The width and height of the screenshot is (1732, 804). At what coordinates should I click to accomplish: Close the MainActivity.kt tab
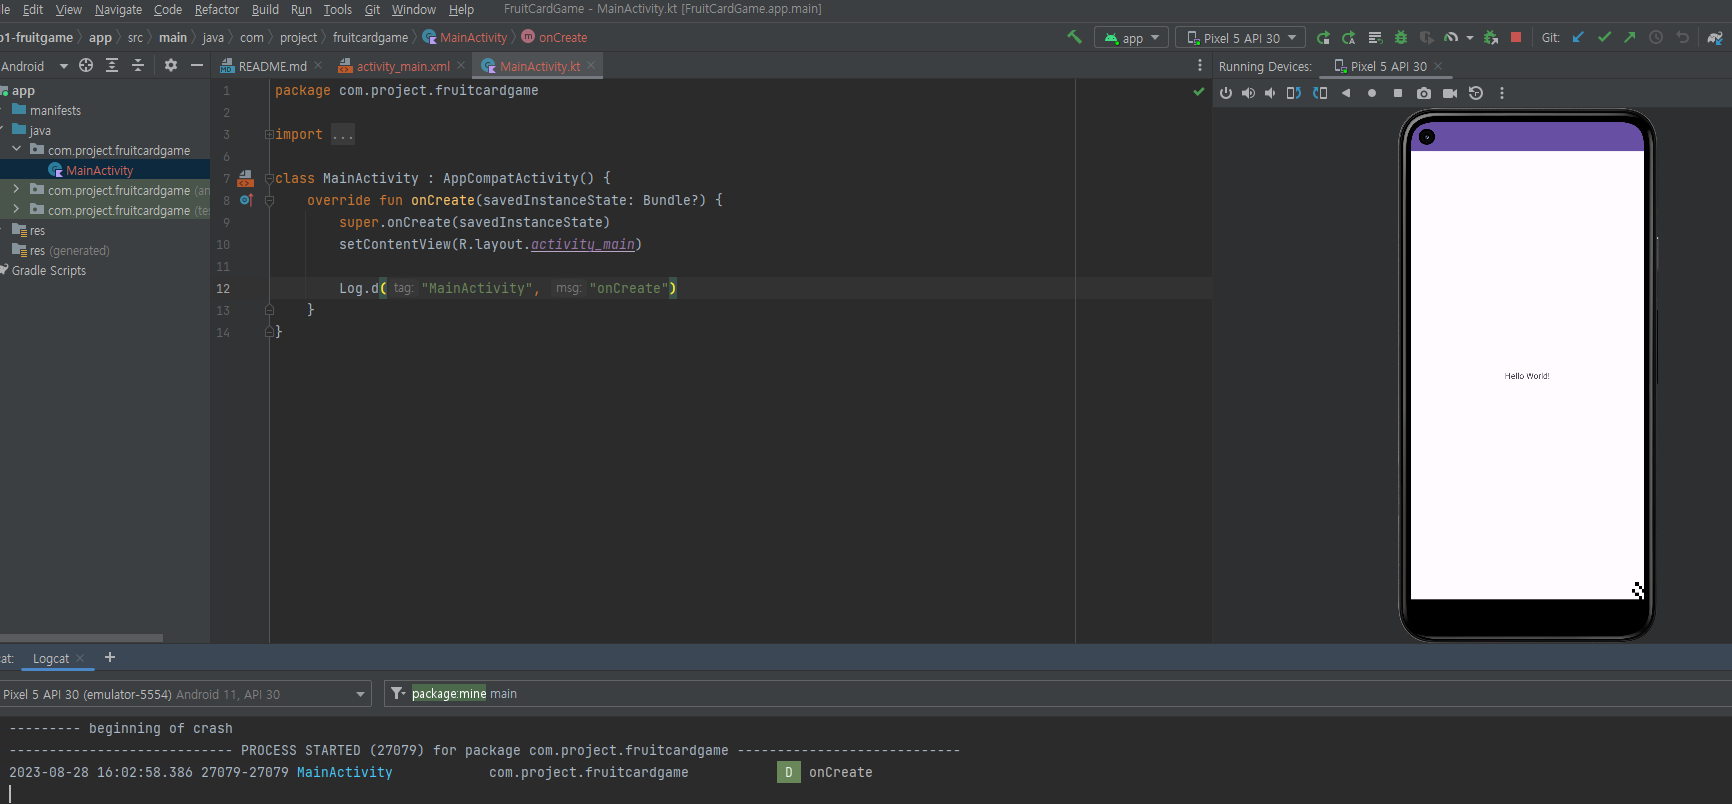[x=591, y=65]
